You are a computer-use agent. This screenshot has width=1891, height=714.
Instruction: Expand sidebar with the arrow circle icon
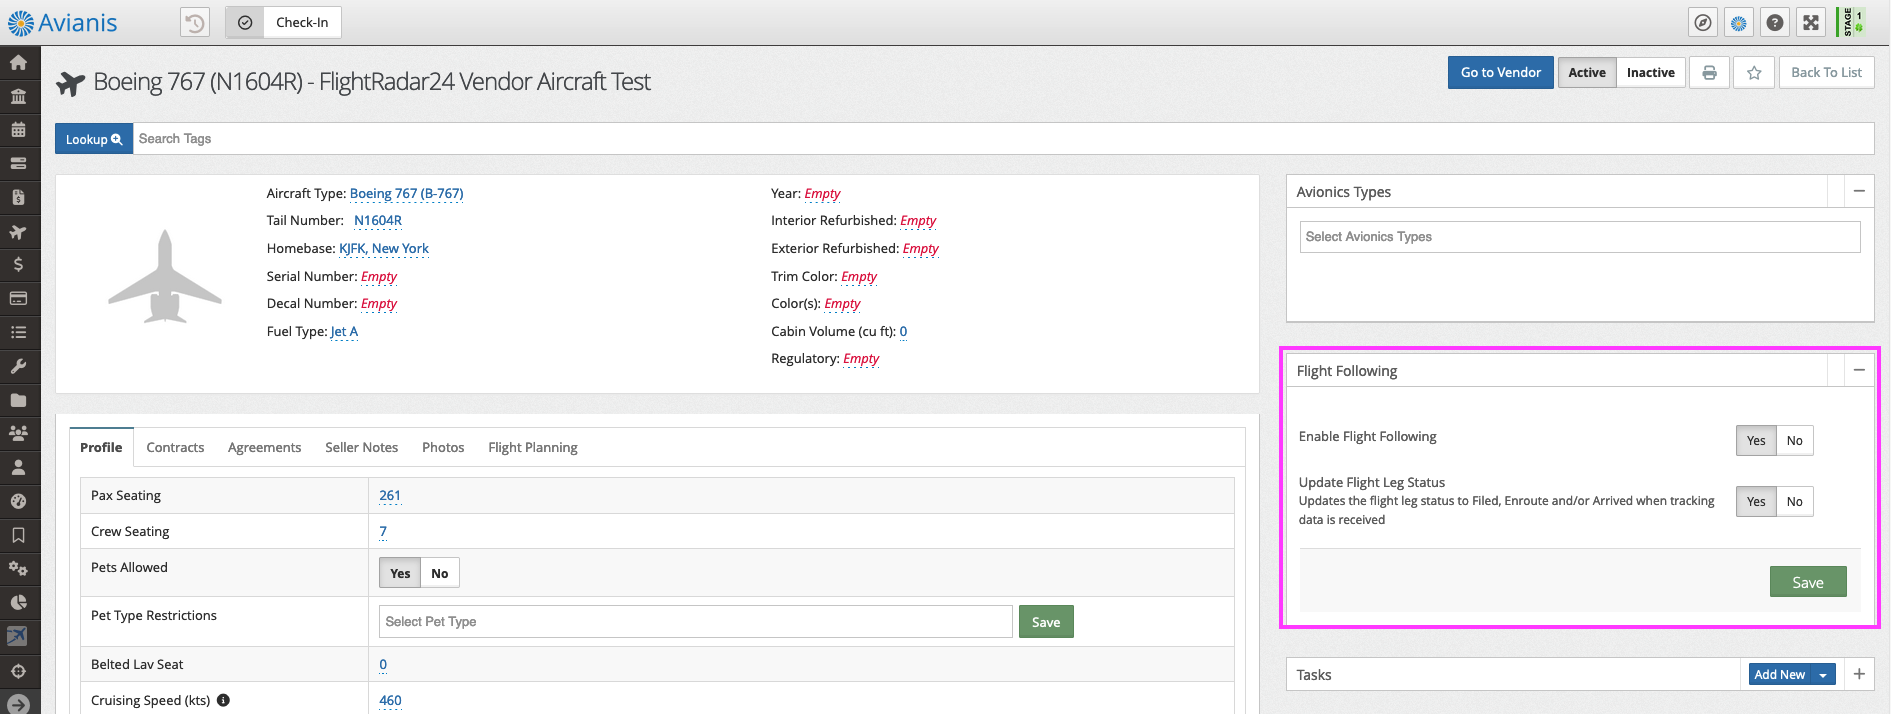point(18,704)
